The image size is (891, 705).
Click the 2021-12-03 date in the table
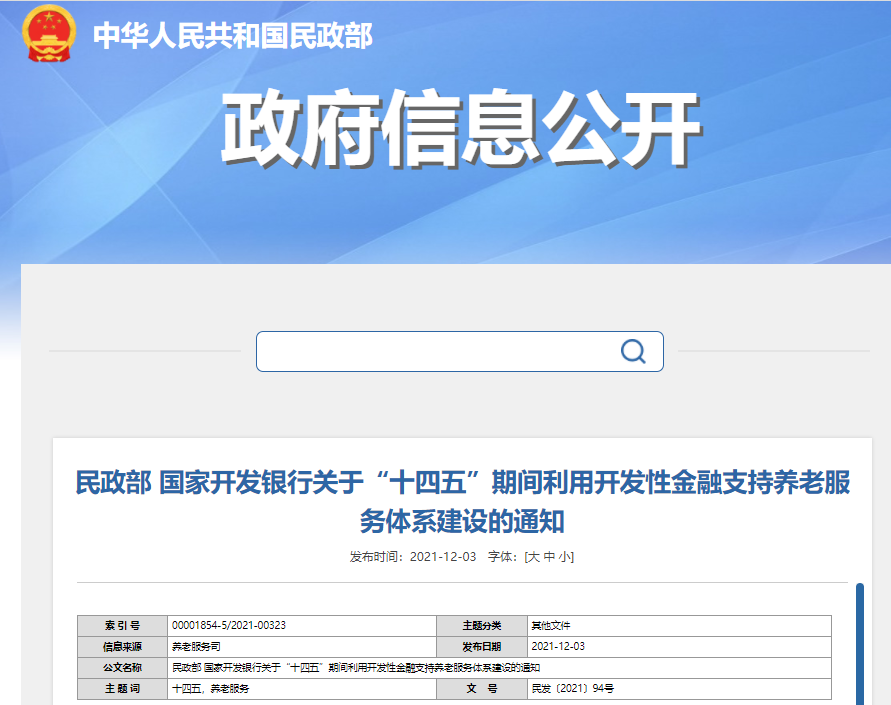[558, 647]
